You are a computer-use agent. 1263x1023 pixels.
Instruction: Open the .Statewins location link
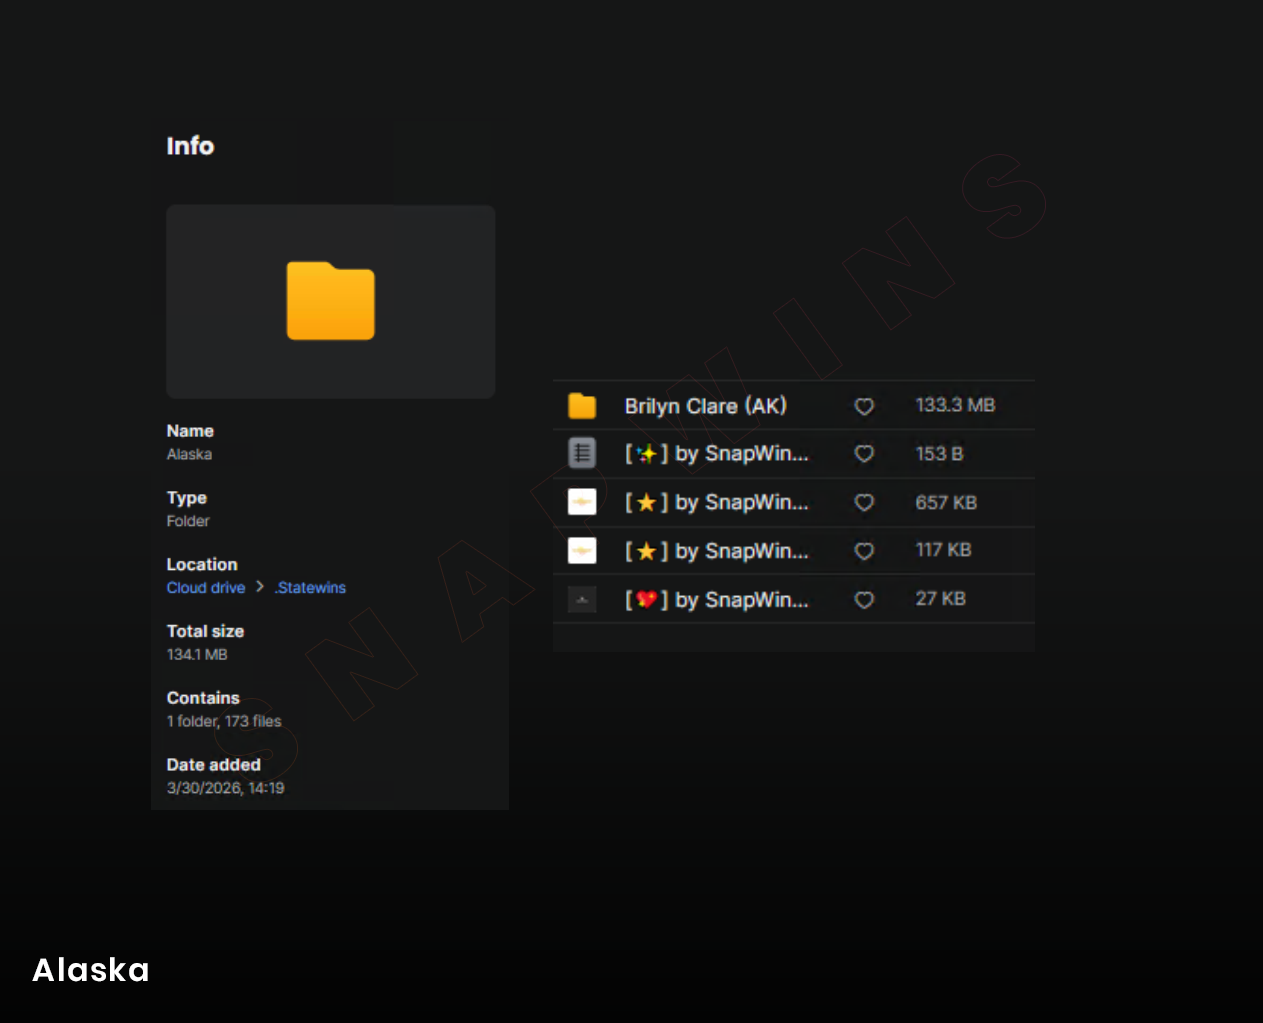click(311, 588)
